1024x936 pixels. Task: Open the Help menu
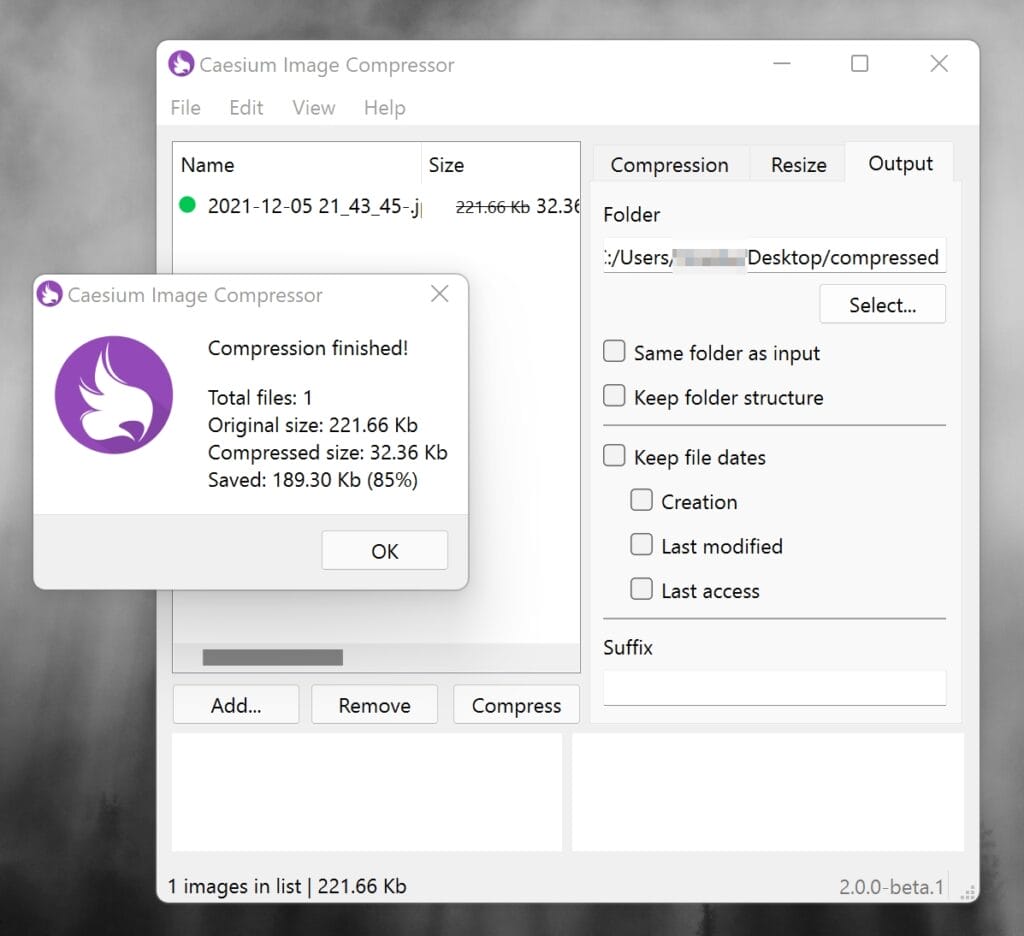tap(385, 107)
